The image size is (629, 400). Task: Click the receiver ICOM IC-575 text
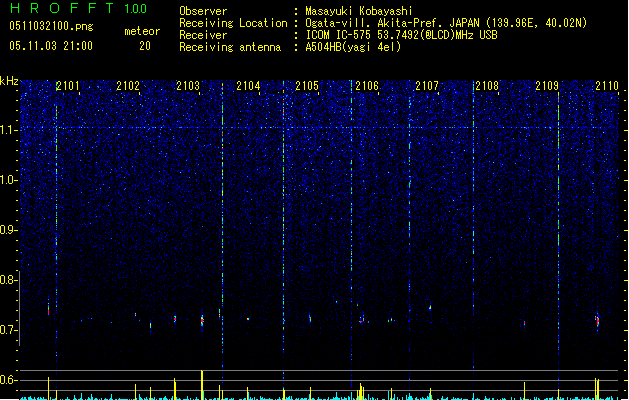(340, 35)
